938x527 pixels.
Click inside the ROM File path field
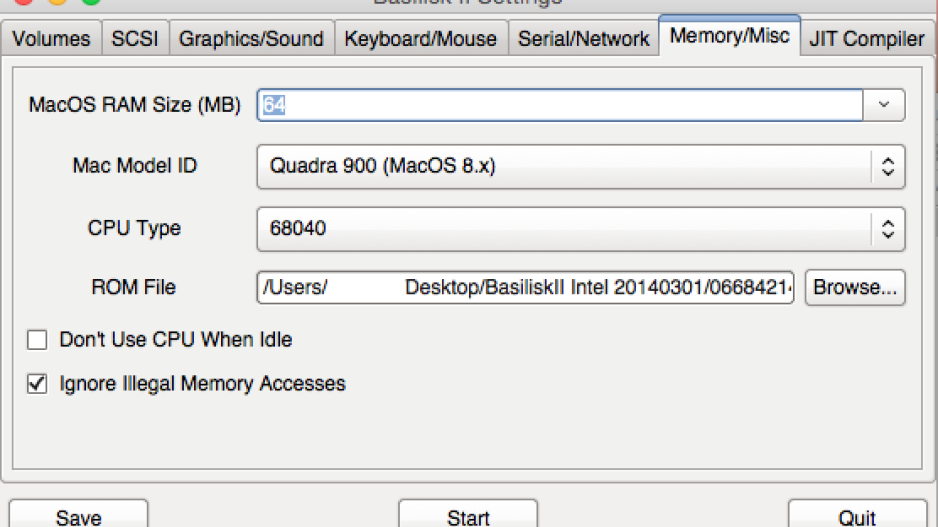[x=525, y=287]
